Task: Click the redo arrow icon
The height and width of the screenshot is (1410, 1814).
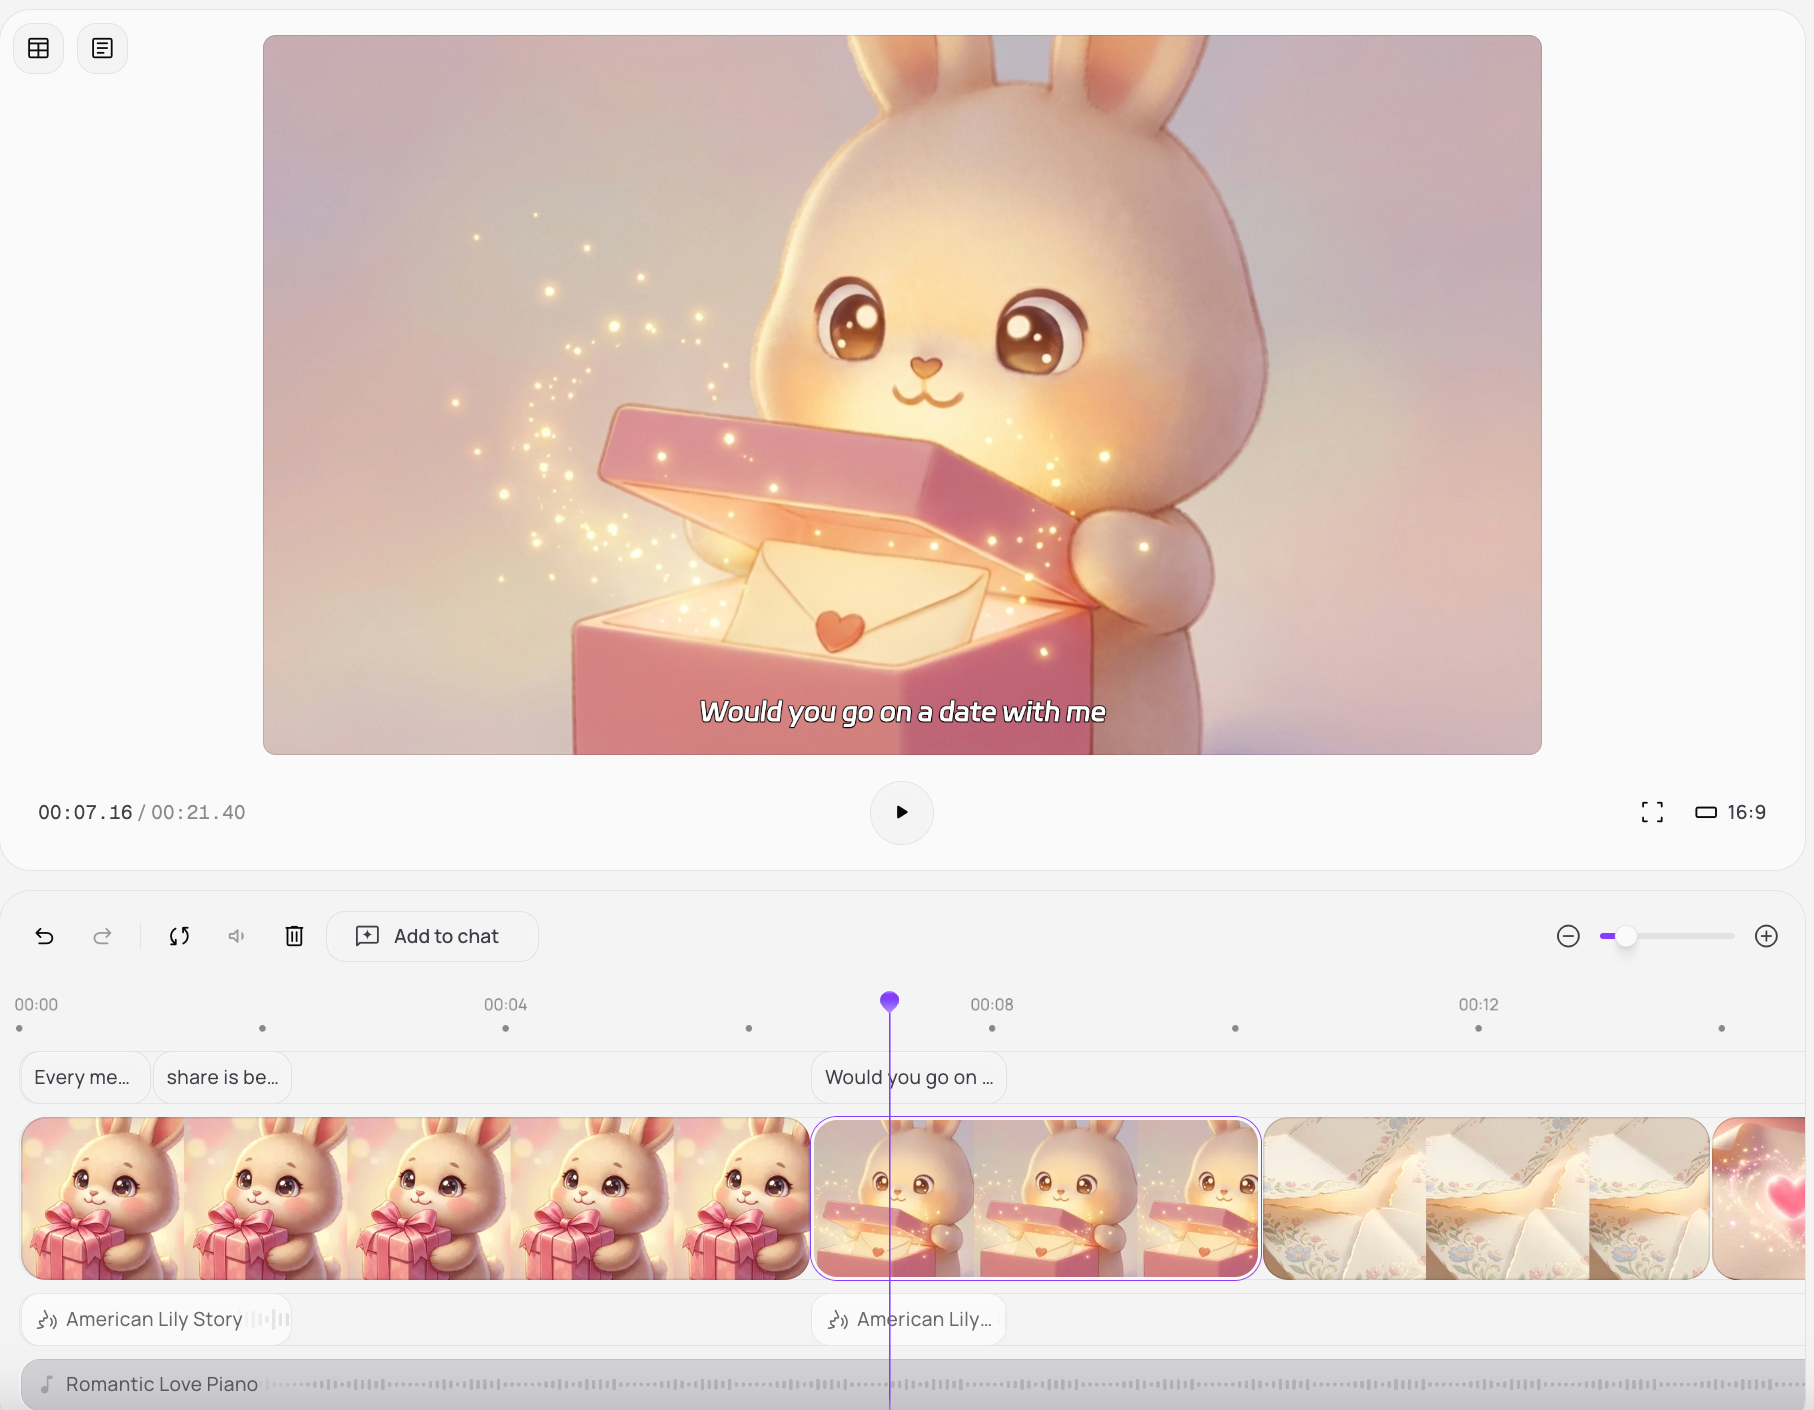Action: tap(102, 936)
